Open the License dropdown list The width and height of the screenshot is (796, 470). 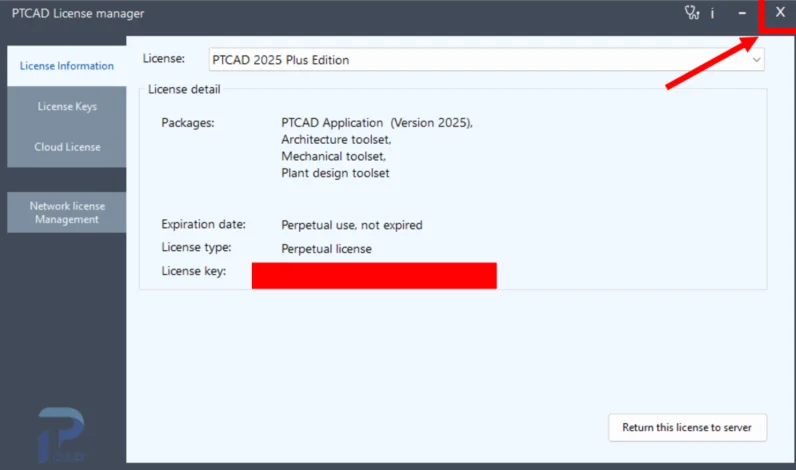click(x=486, y=60)
